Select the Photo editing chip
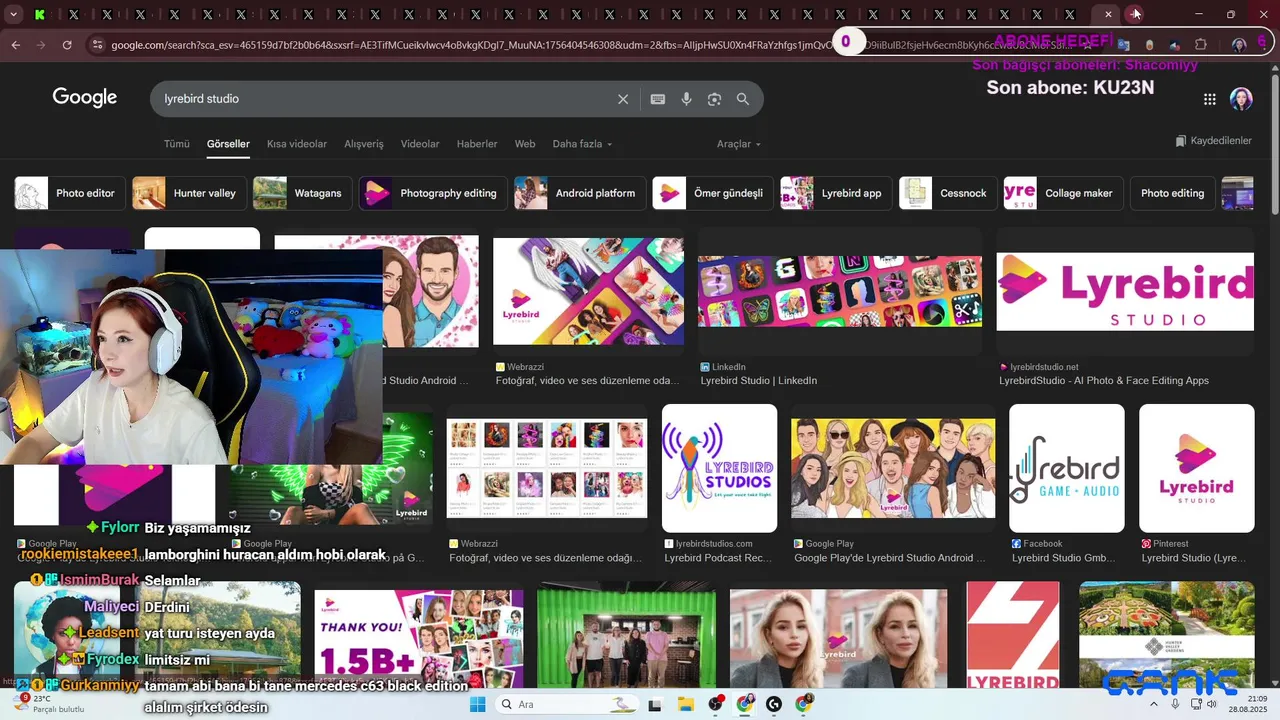This screenshot has height=720, width=1280. 1172,193
